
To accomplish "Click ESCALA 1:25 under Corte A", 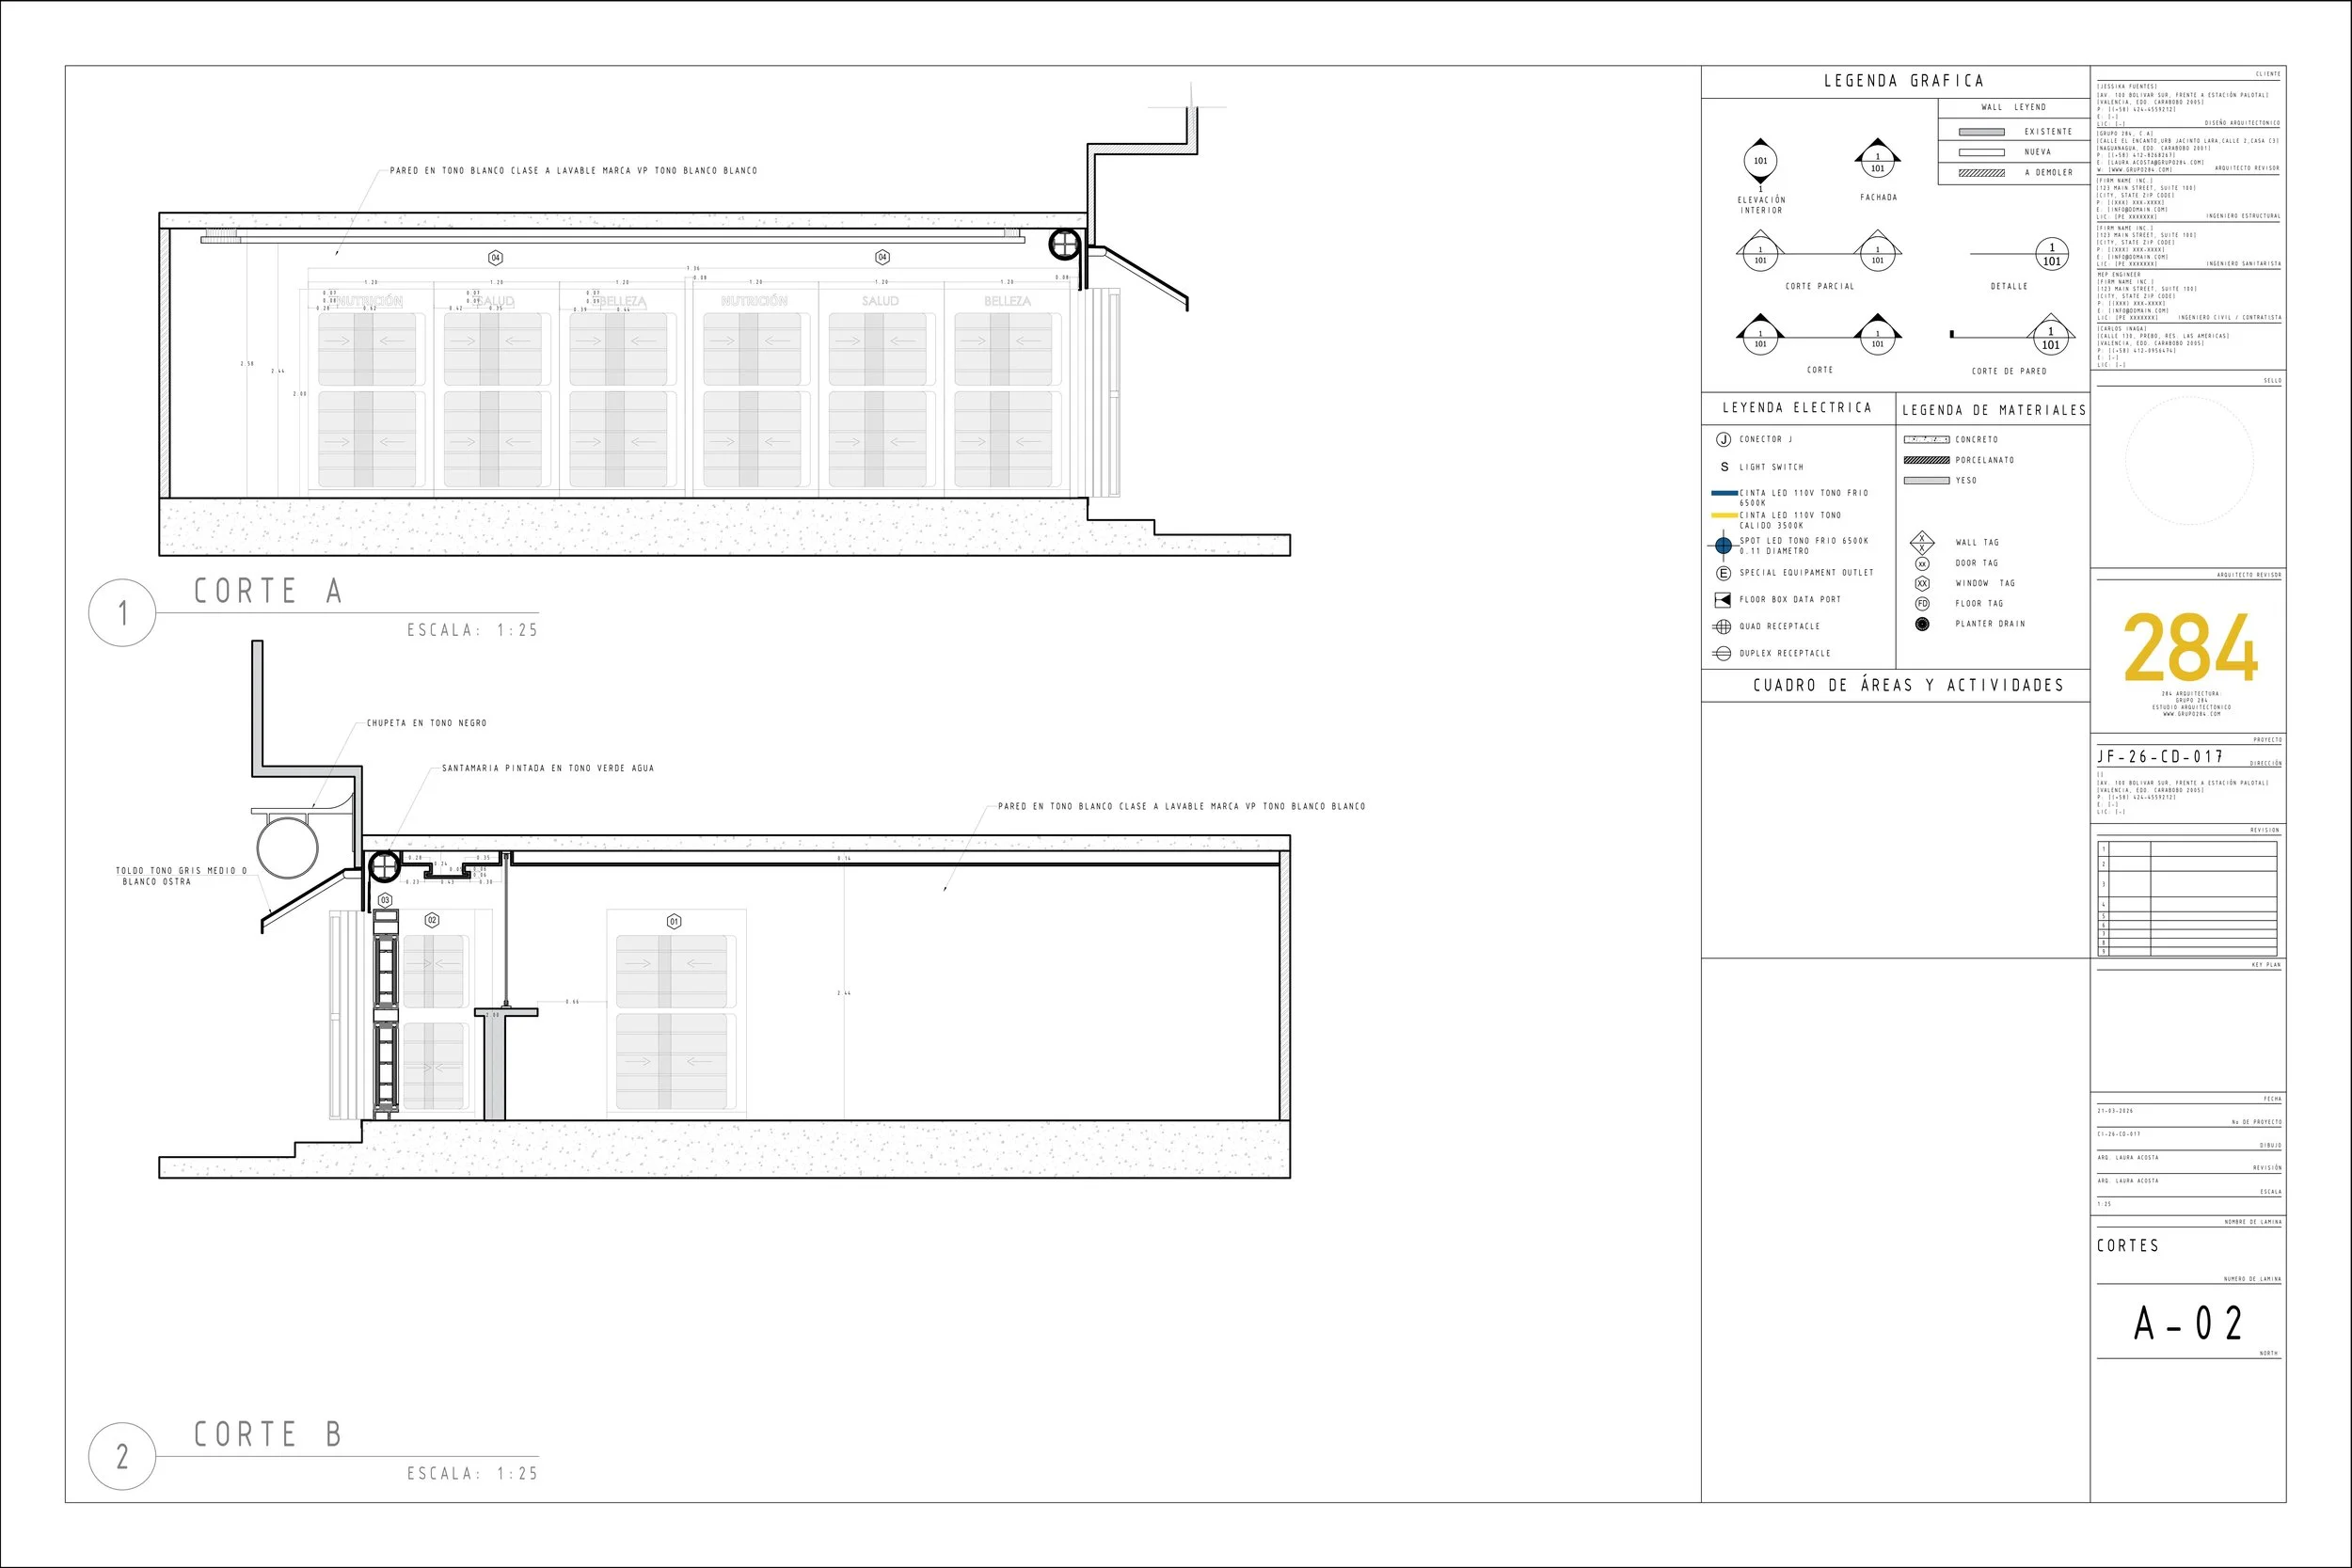I will [x=472, y=630].
